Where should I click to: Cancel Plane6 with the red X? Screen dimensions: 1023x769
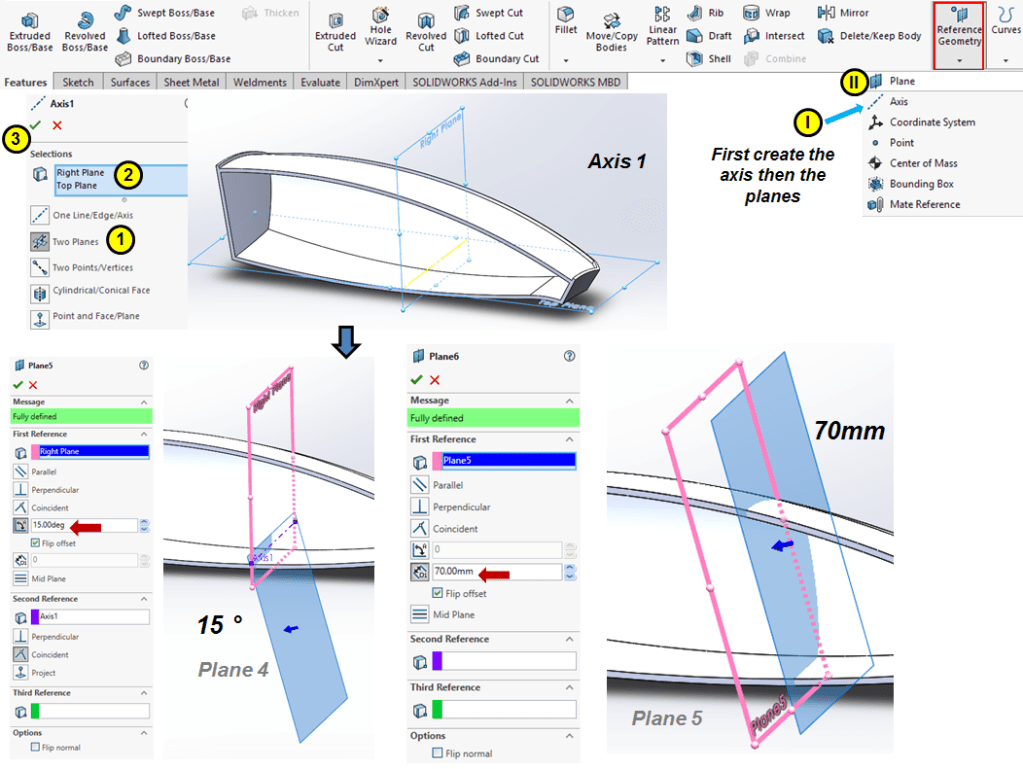(434, 380)
